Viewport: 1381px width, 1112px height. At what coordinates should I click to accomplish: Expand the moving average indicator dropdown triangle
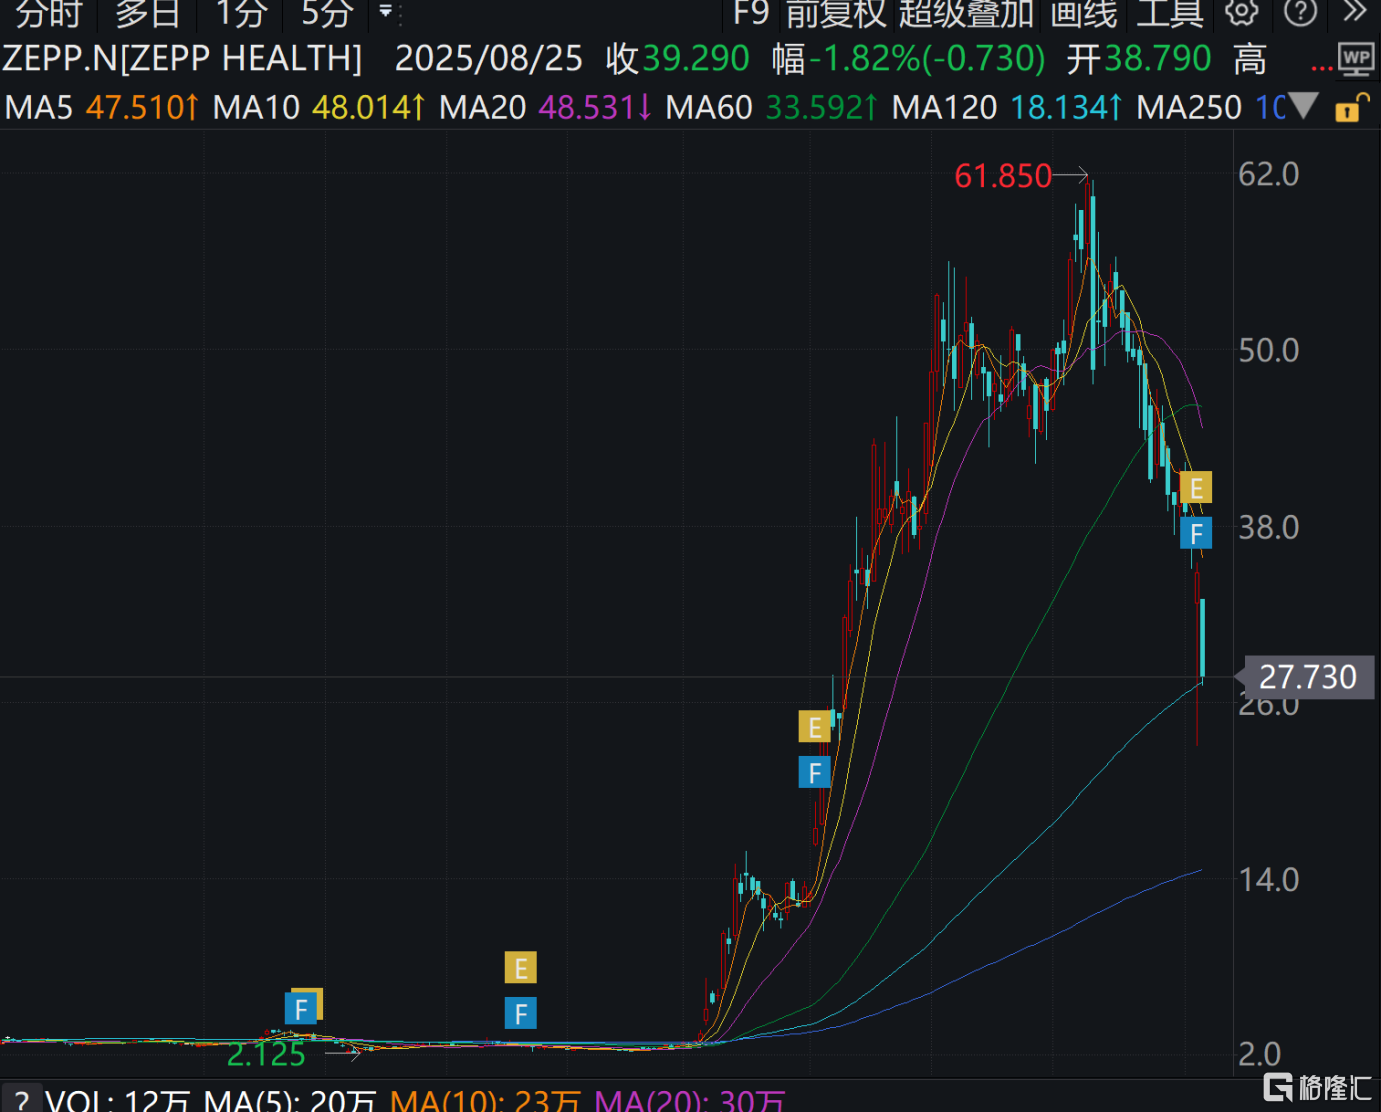(1303, 106)
